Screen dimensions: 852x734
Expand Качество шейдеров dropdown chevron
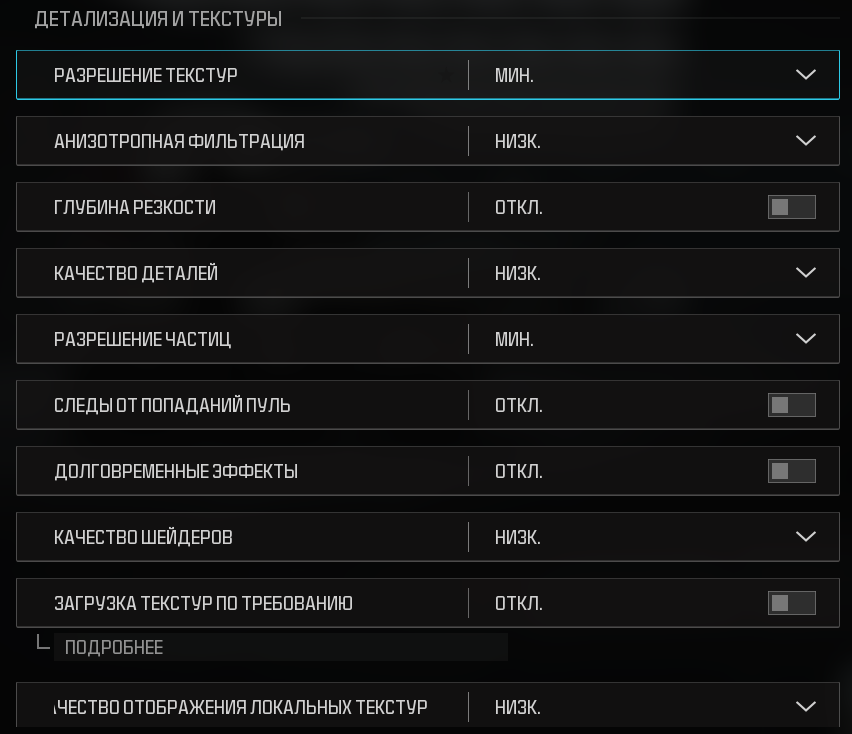coord(806,537)
